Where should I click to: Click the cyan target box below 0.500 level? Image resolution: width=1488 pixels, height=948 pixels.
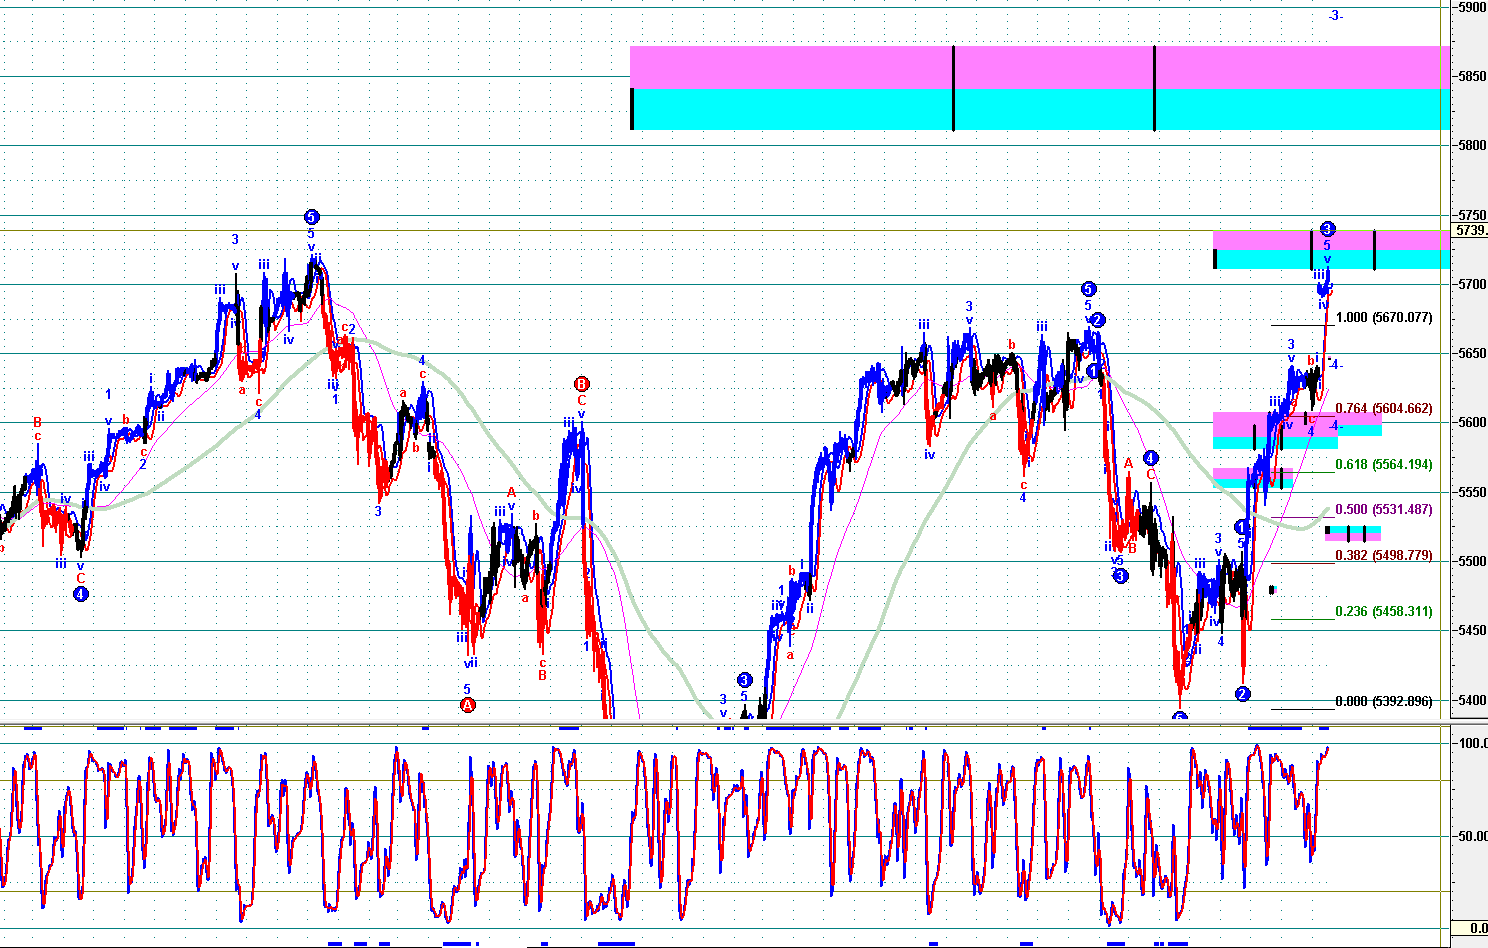click(x=1354, y=530)
